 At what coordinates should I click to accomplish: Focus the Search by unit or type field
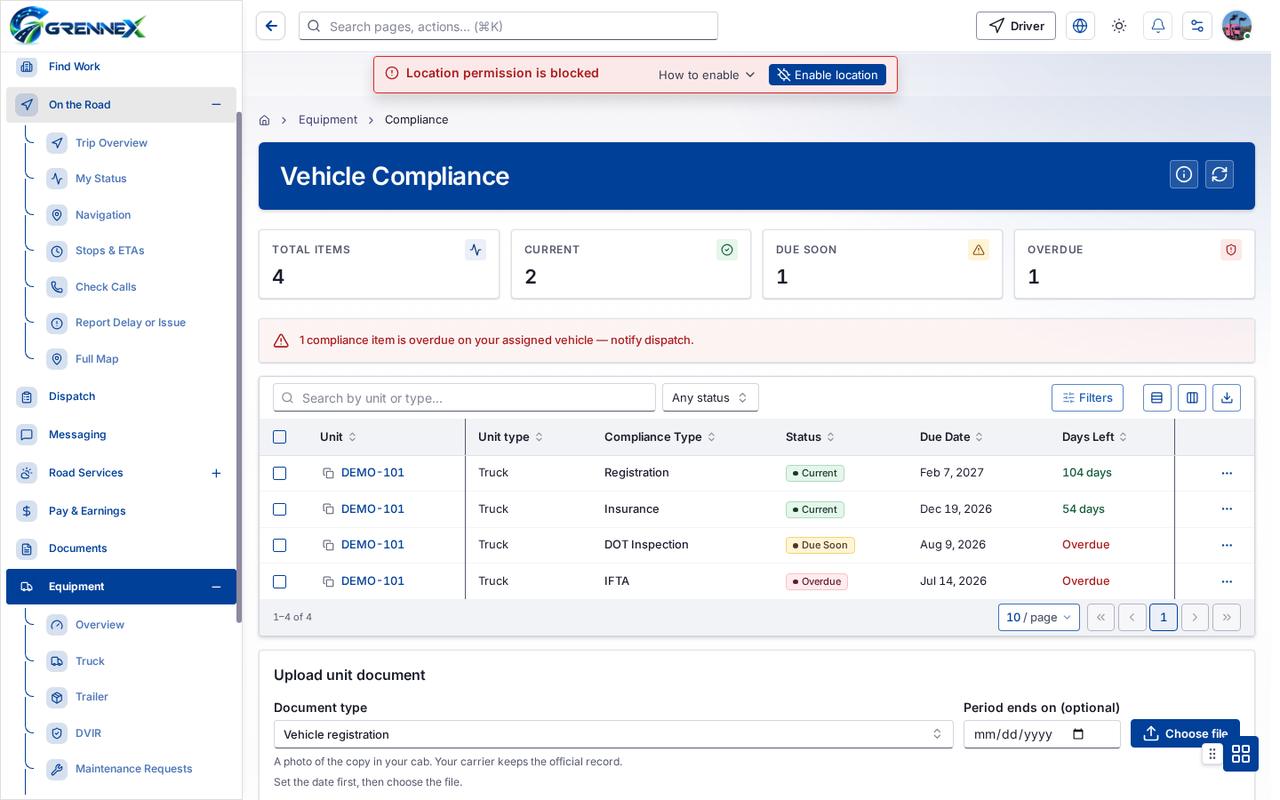pyautogui.click(x=464, y=398)
